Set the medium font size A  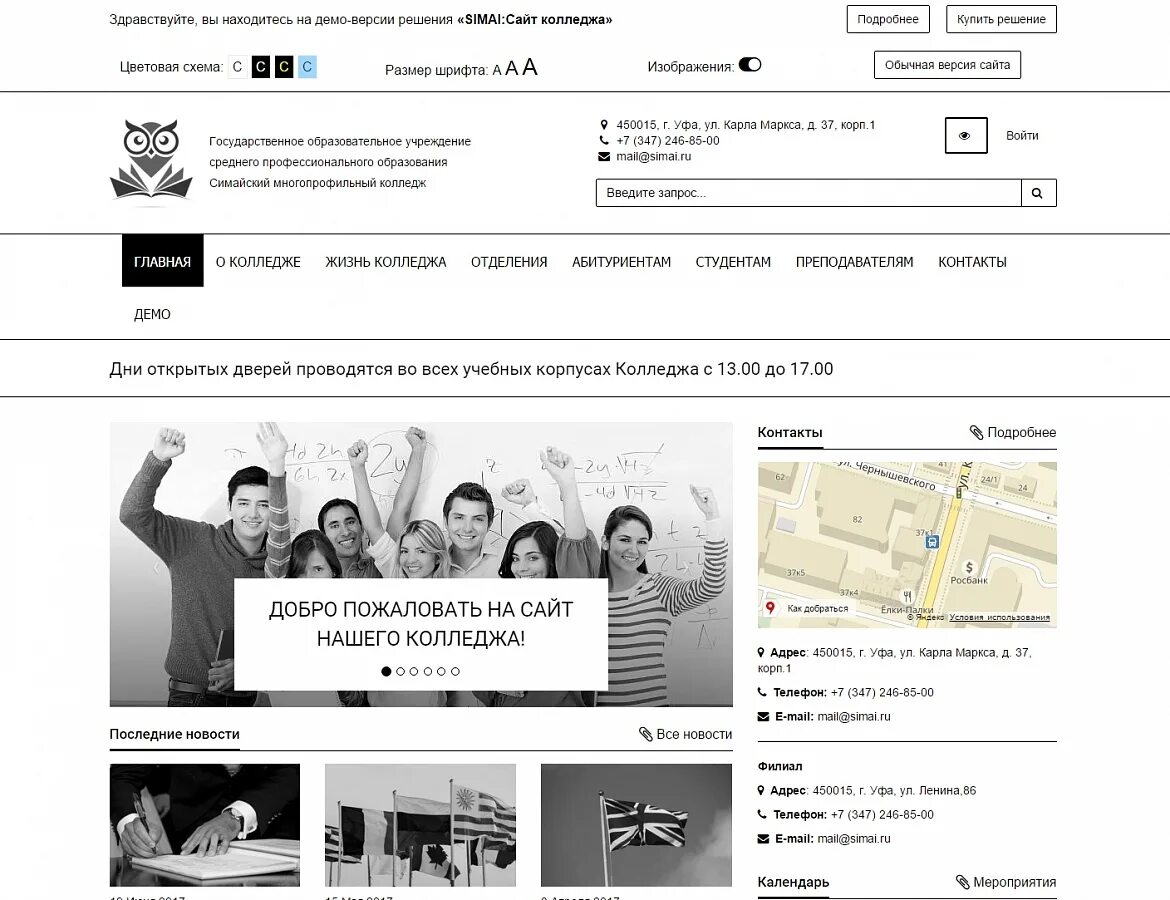(511, 69)
